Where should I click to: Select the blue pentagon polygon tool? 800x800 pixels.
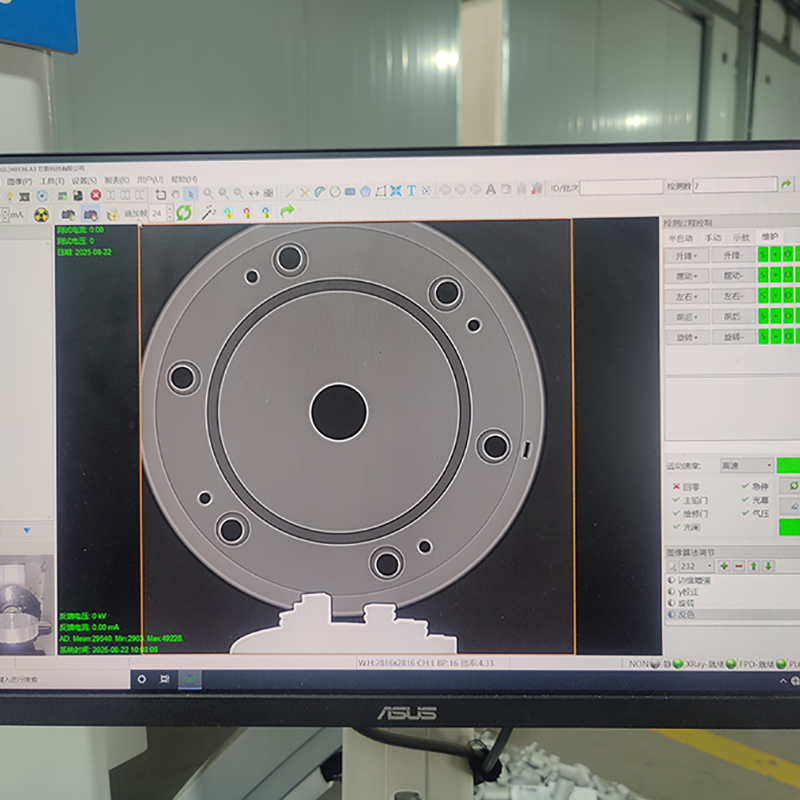tap(365, 191)
